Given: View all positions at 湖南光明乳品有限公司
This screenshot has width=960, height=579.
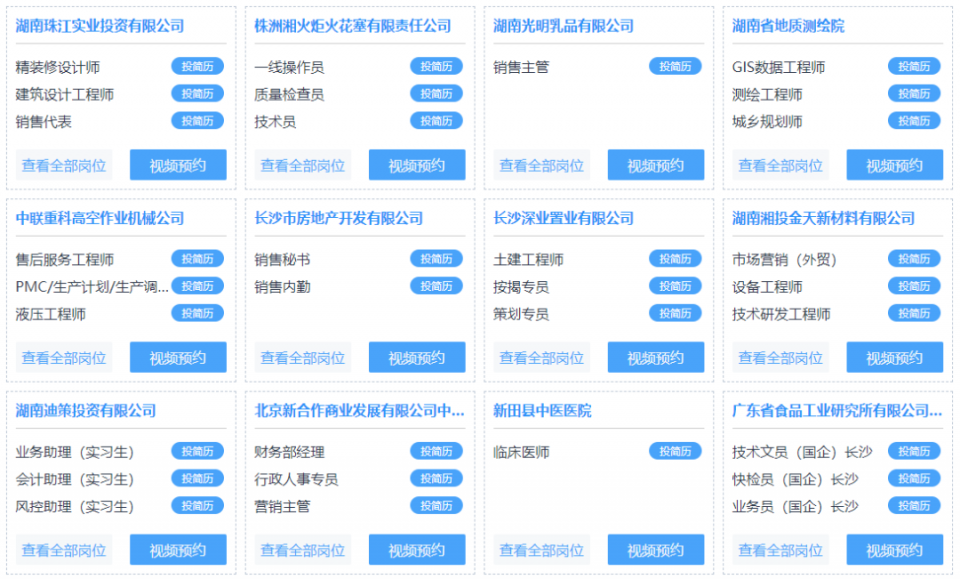Looking at the screenshot, I should [541, 165].
